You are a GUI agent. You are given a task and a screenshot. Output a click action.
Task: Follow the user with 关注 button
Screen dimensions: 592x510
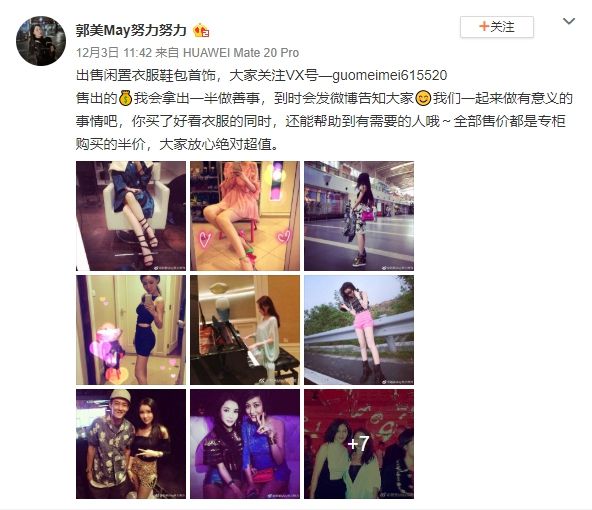click(x=496, y=27)
